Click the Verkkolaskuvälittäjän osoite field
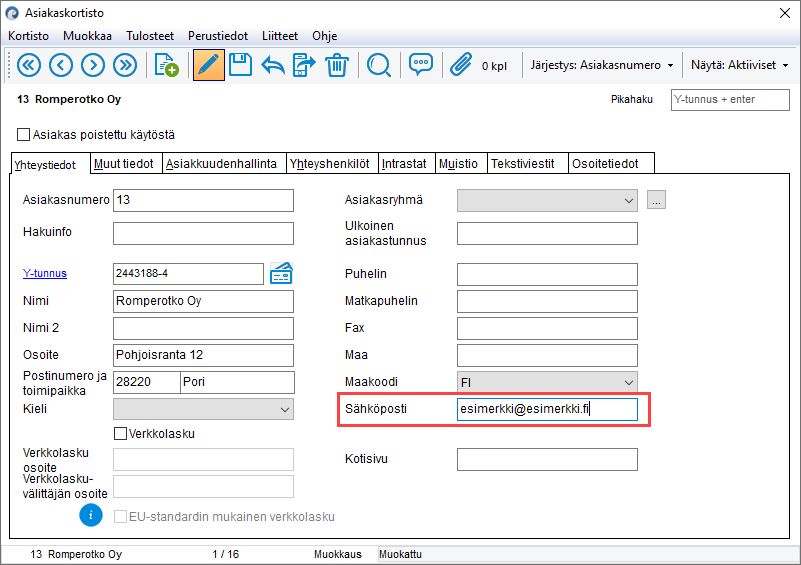The image size is (801, 565). click(x=203, y=486)
